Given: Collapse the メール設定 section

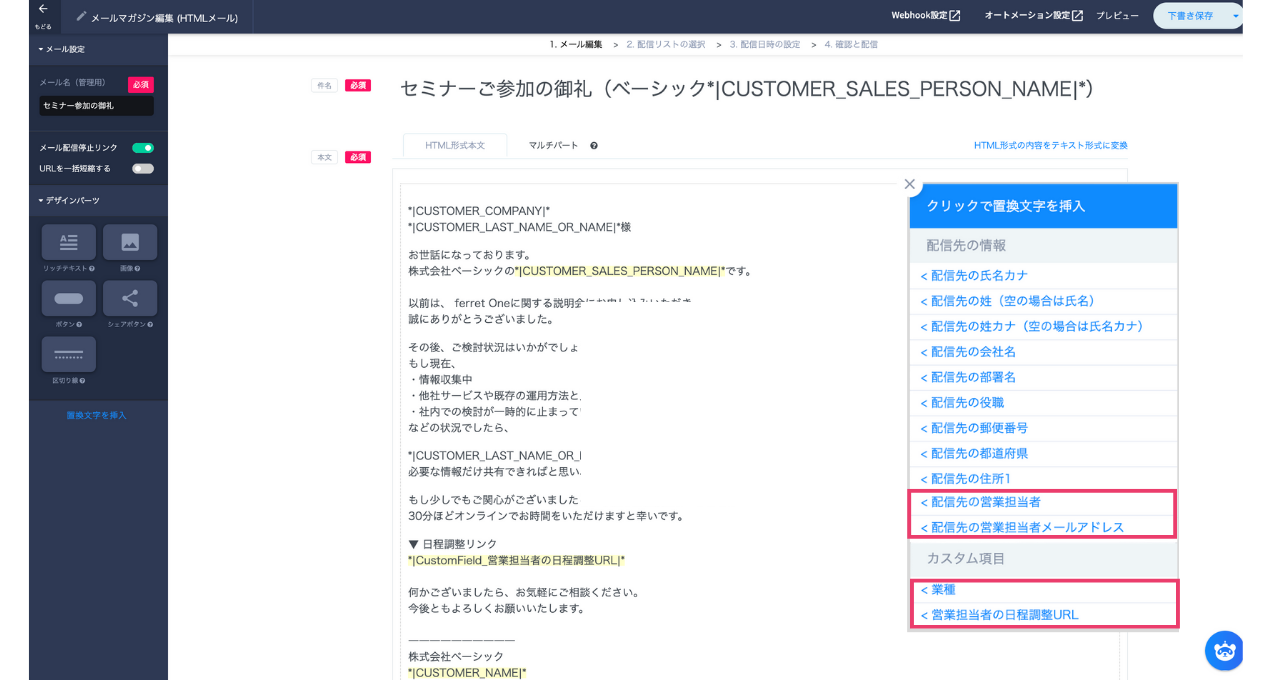Looking at the screenshot, I should [x=62, y=49].
